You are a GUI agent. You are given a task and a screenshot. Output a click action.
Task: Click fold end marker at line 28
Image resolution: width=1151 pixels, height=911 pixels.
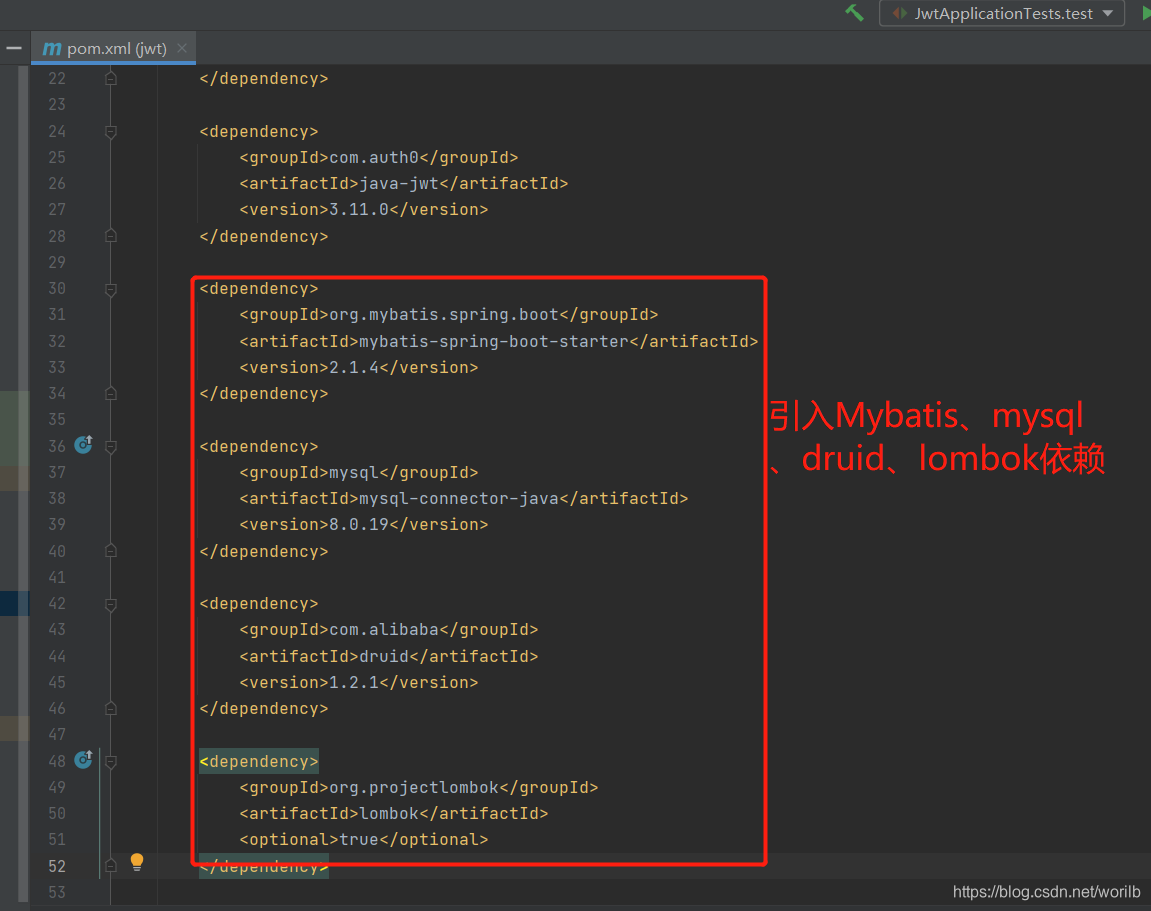tap(111, 236)
